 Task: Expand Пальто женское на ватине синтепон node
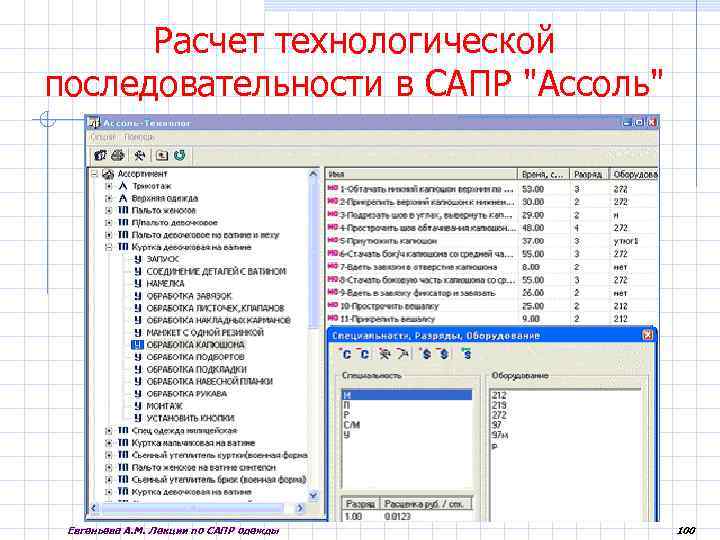(109, 467)
